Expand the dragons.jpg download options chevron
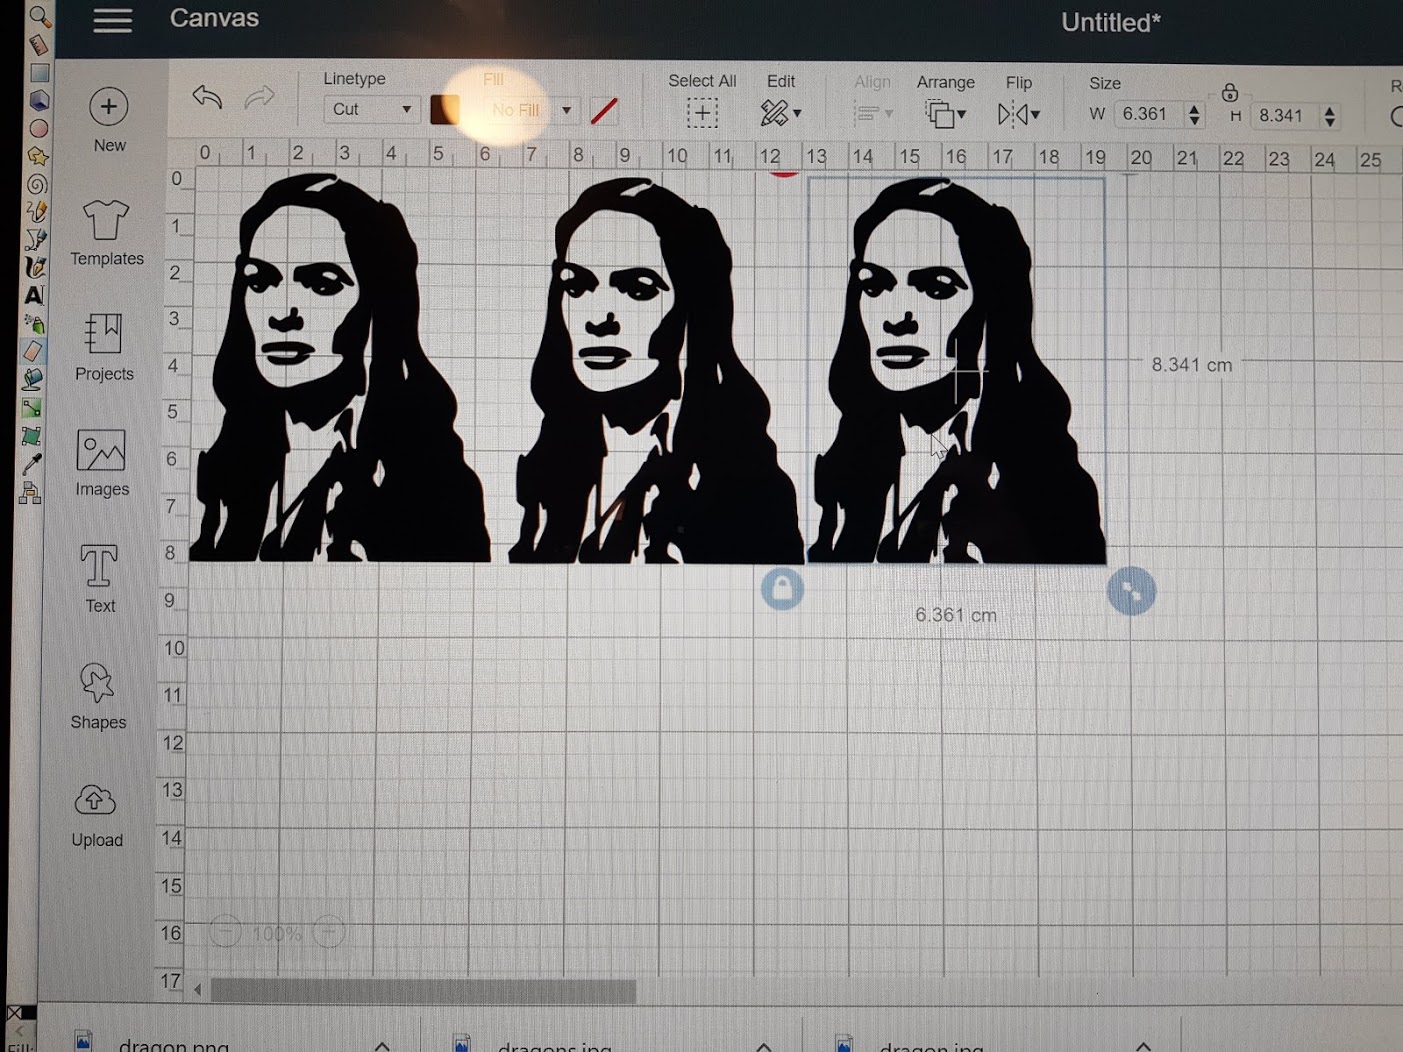The height and width of the screenshot is (1052, 1403). tap(764, 1046)
